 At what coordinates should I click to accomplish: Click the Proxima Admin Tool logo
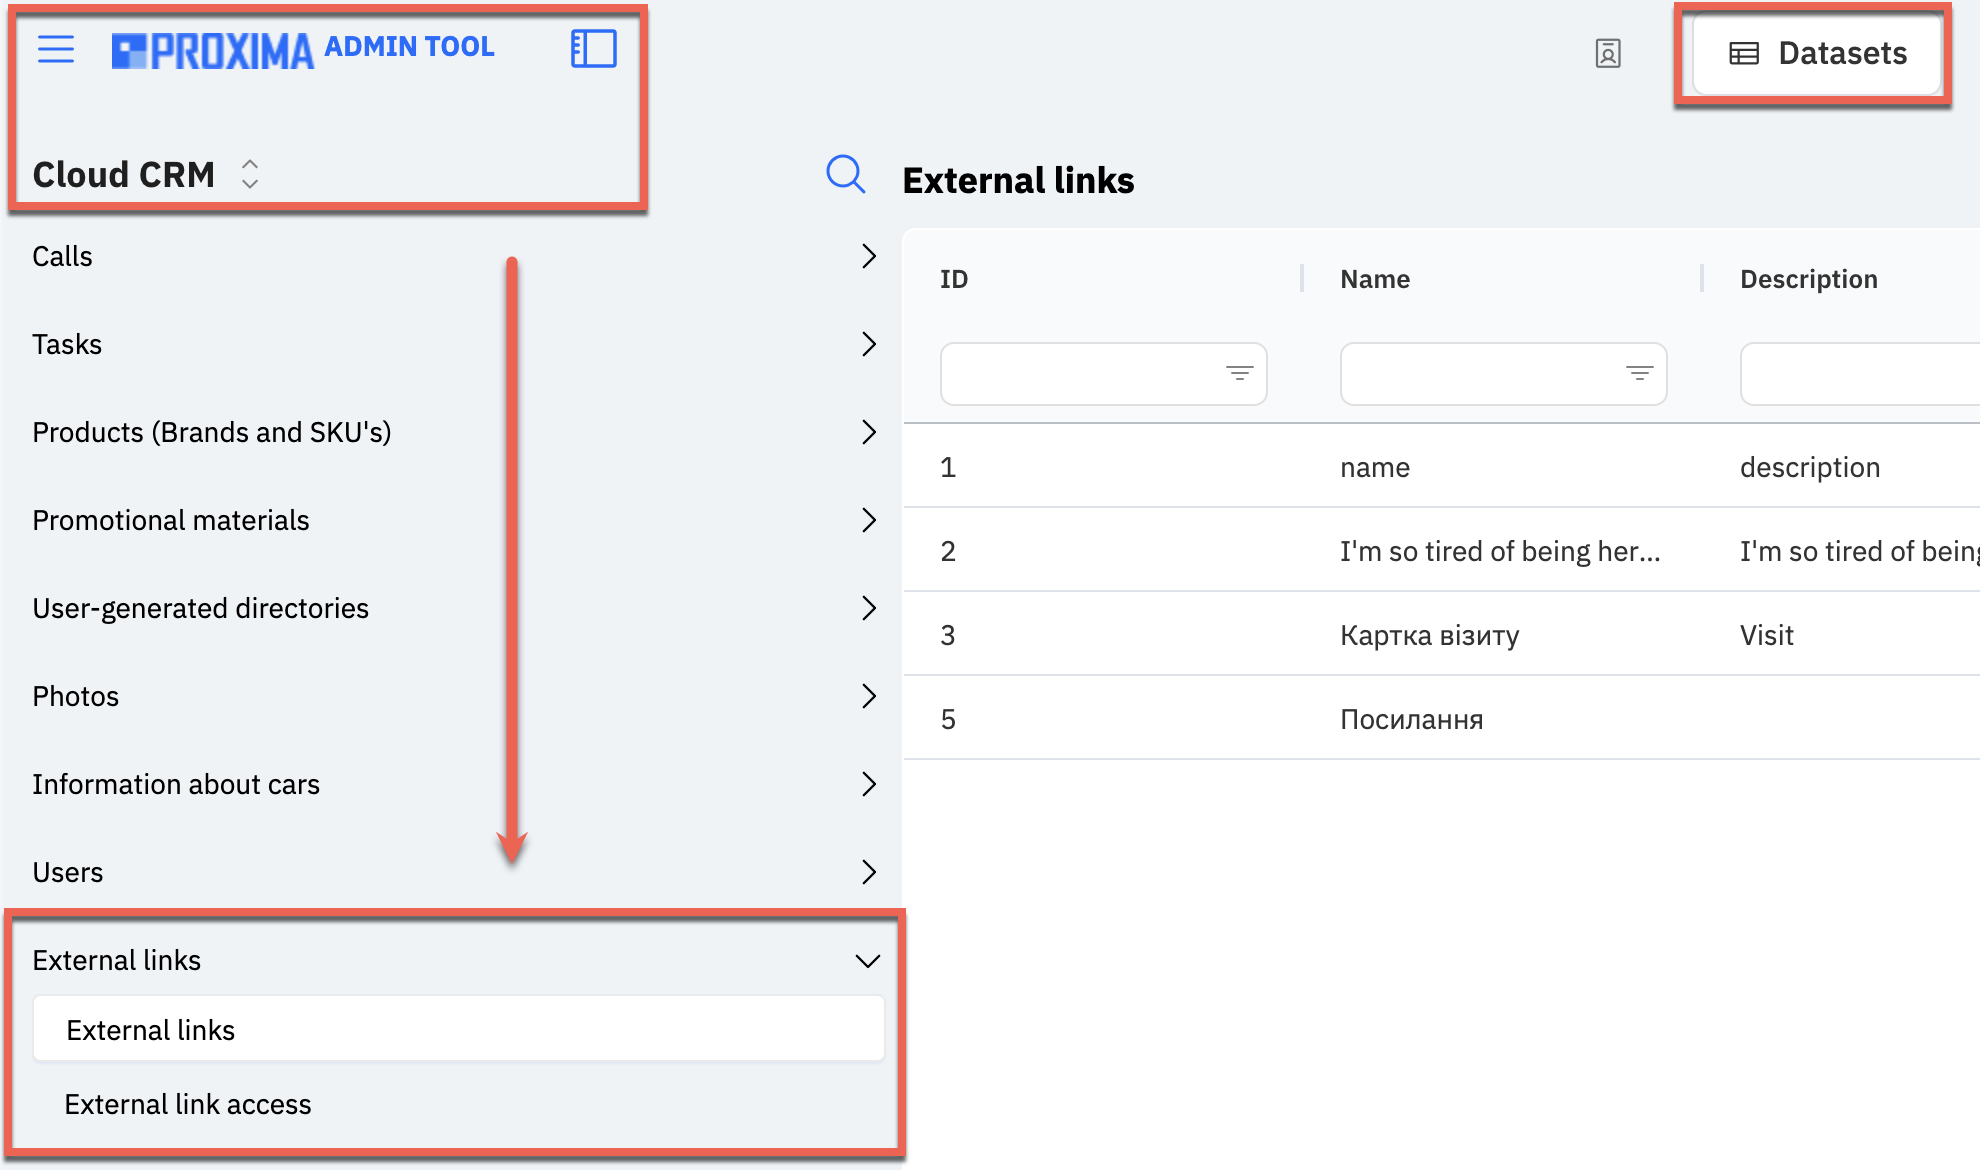pos(303,50)
